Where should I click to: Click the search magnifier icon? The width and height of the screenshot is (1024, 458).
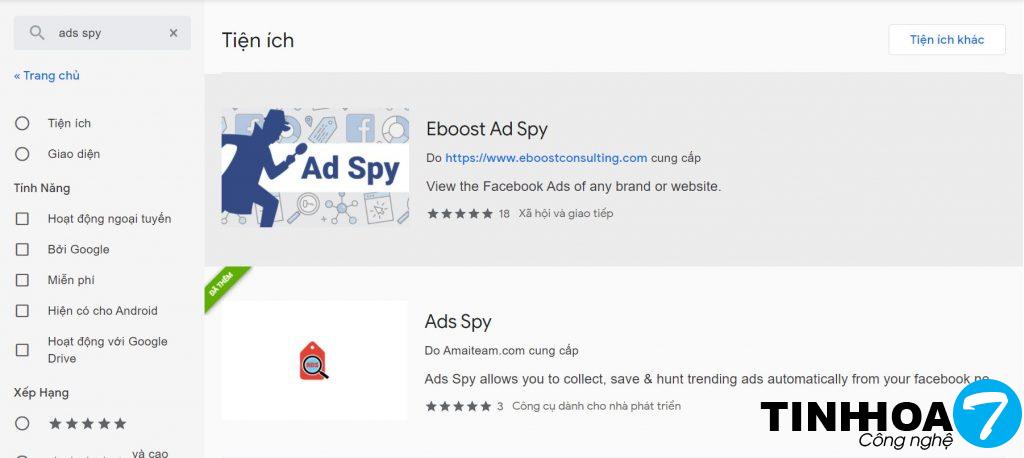point(37,33)
